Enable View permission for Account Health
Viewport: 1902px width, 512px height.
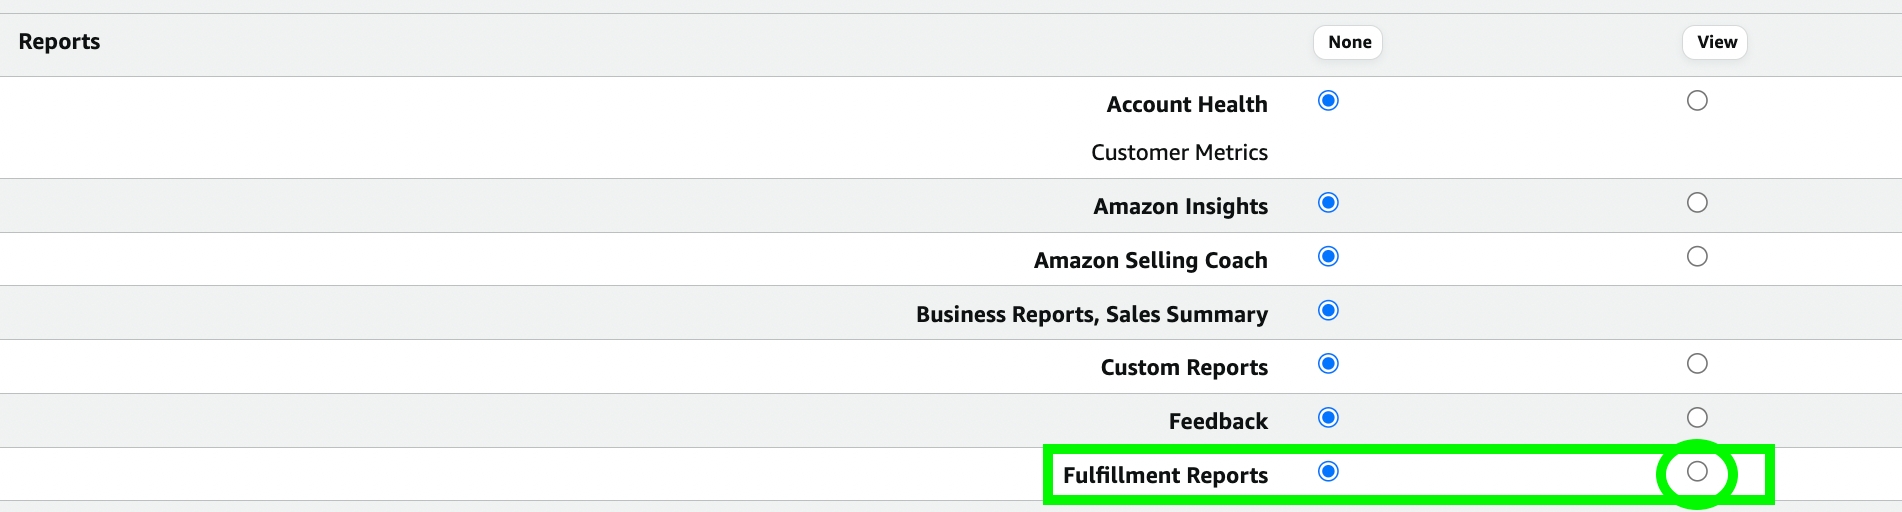pyautogui.click(x=1696, y=101)
